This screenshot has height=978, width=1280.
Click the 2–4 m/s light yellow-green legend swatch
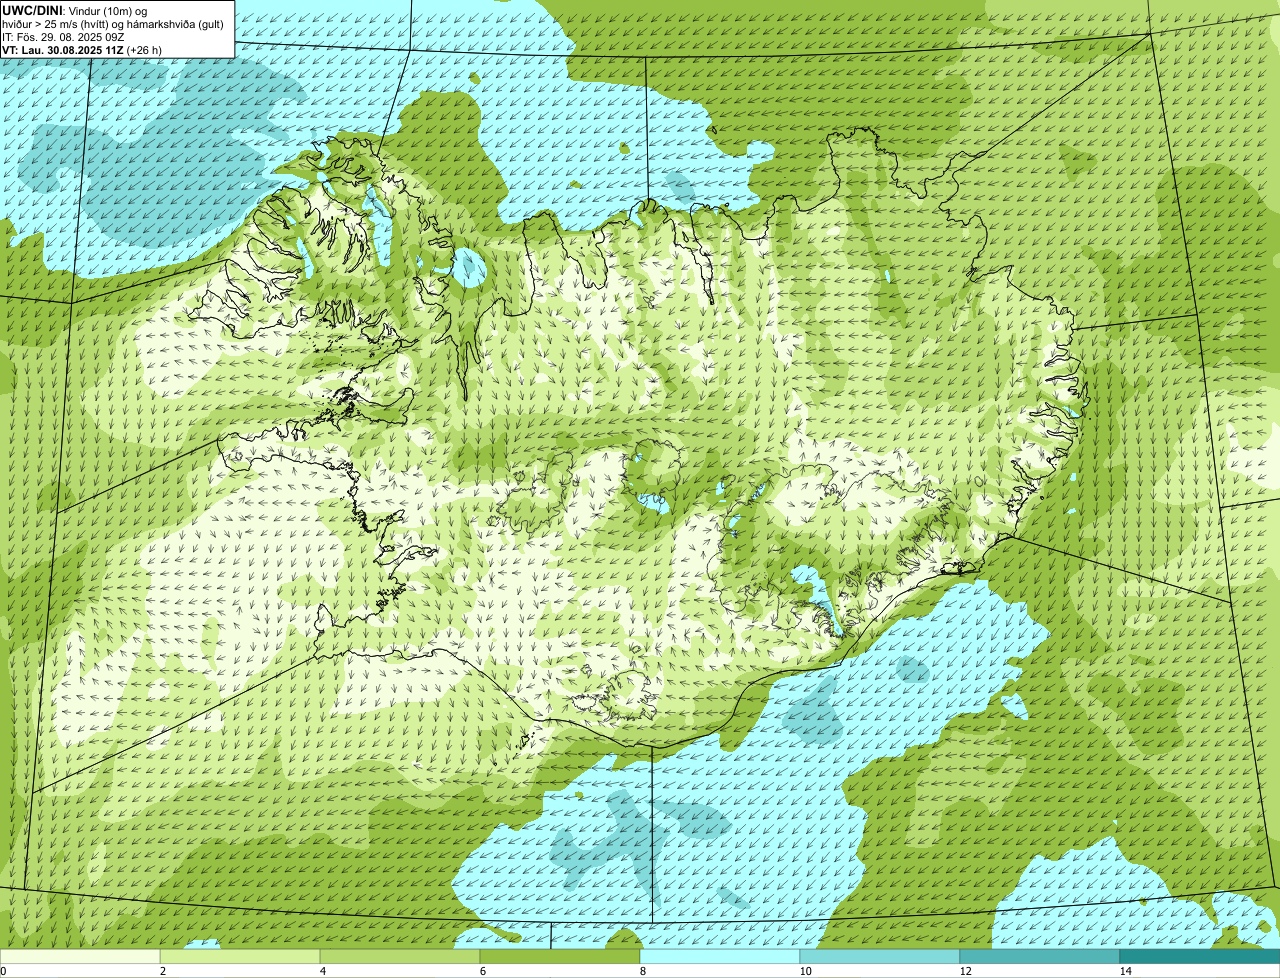(240, 957)
